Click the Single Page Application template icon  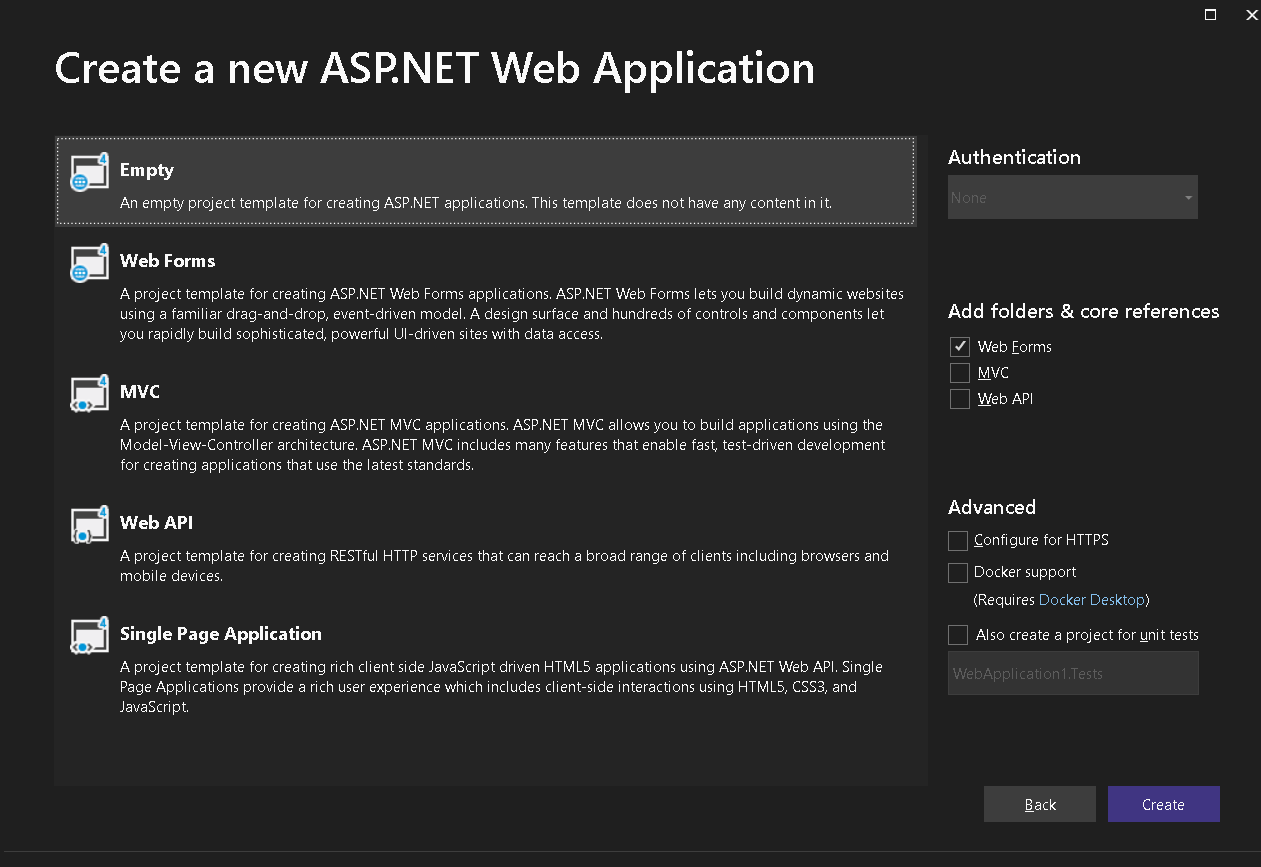click(x=90, y=635)
